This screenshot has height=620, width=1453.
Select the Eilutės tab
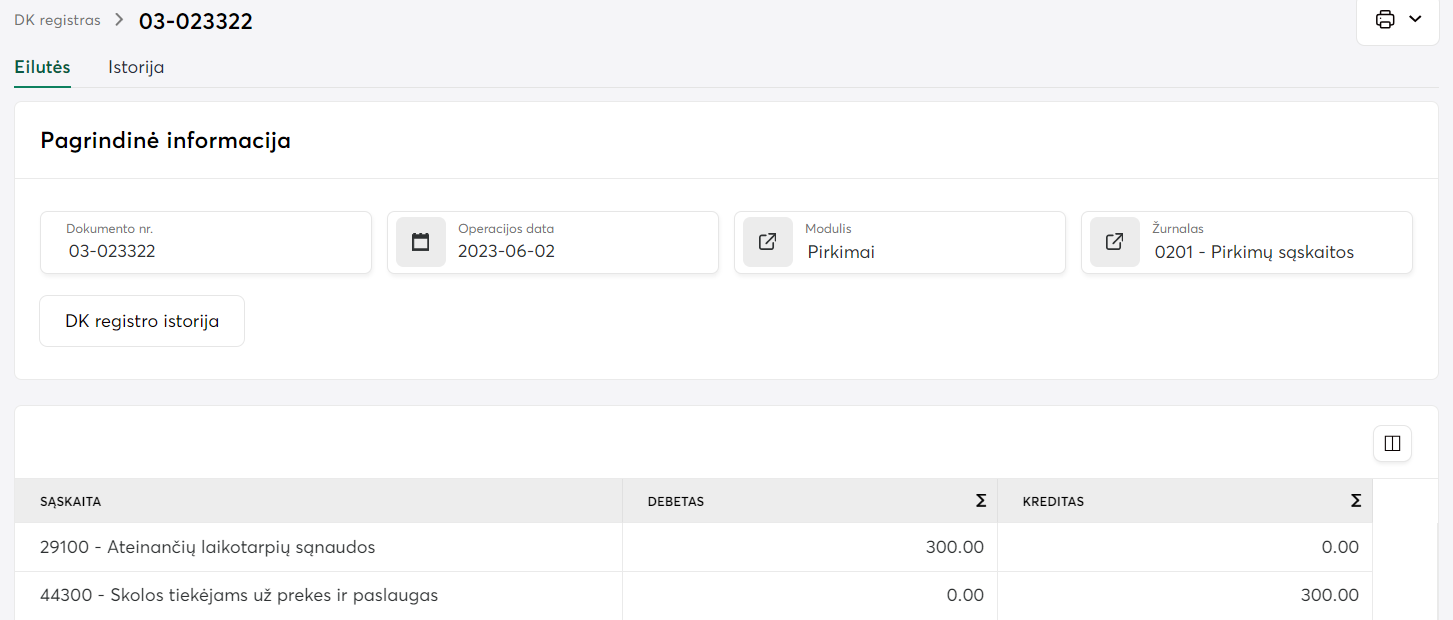(x=42, y=68)
